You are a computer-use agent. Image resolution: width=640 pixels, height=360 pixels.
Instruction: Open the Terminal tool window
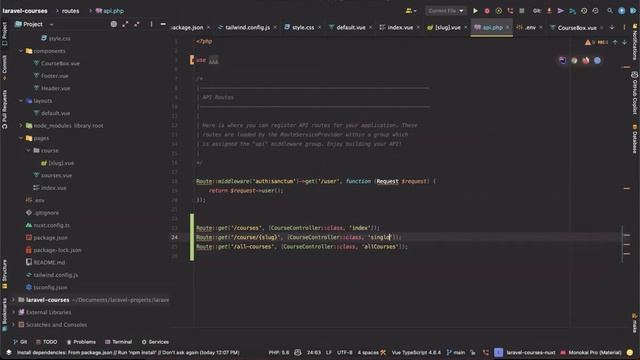coord(118,342)
